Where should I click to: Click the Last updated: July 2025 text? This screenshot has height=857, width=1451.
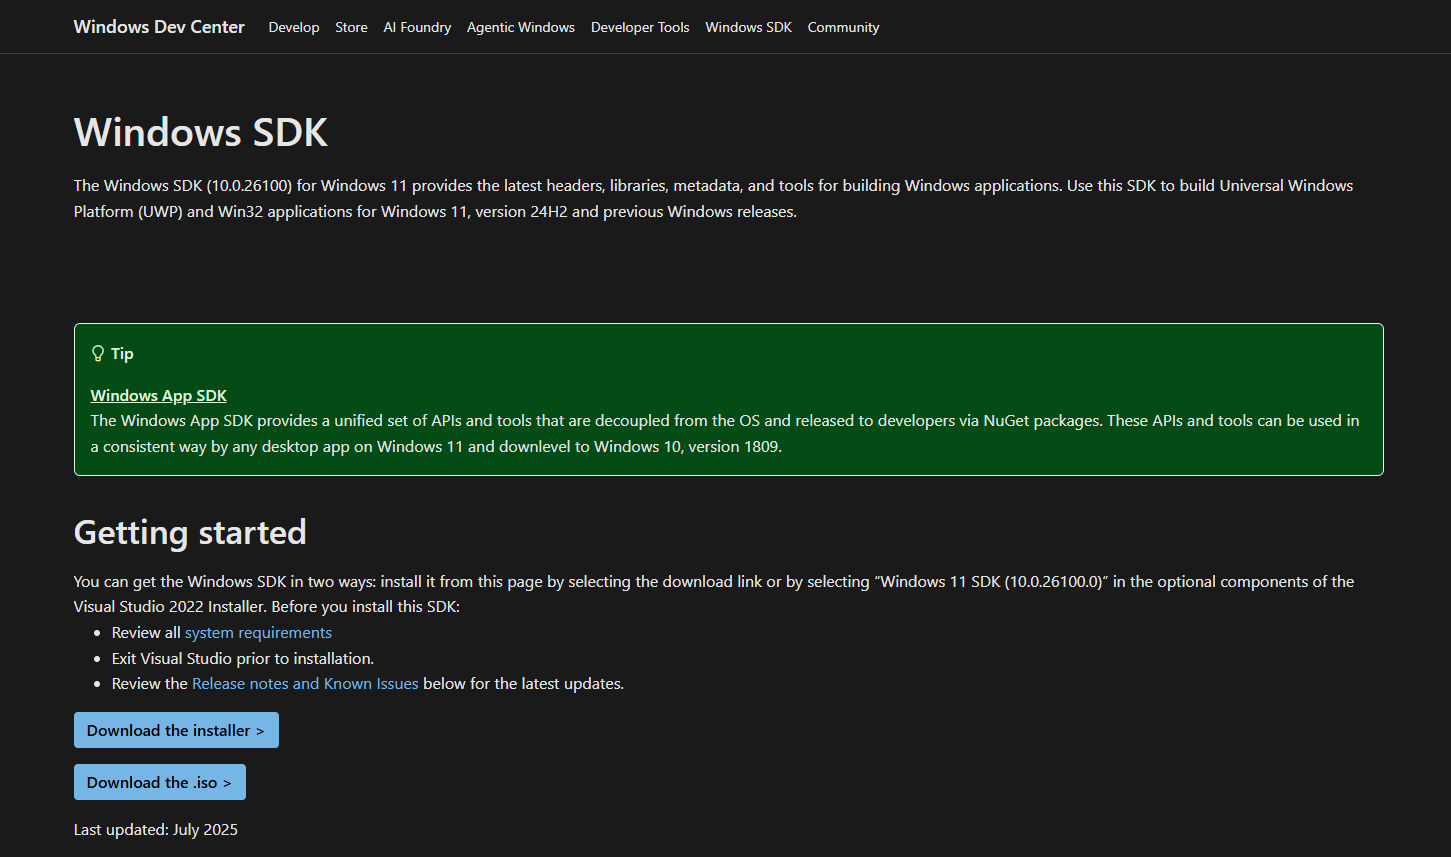tap(156, 829)
